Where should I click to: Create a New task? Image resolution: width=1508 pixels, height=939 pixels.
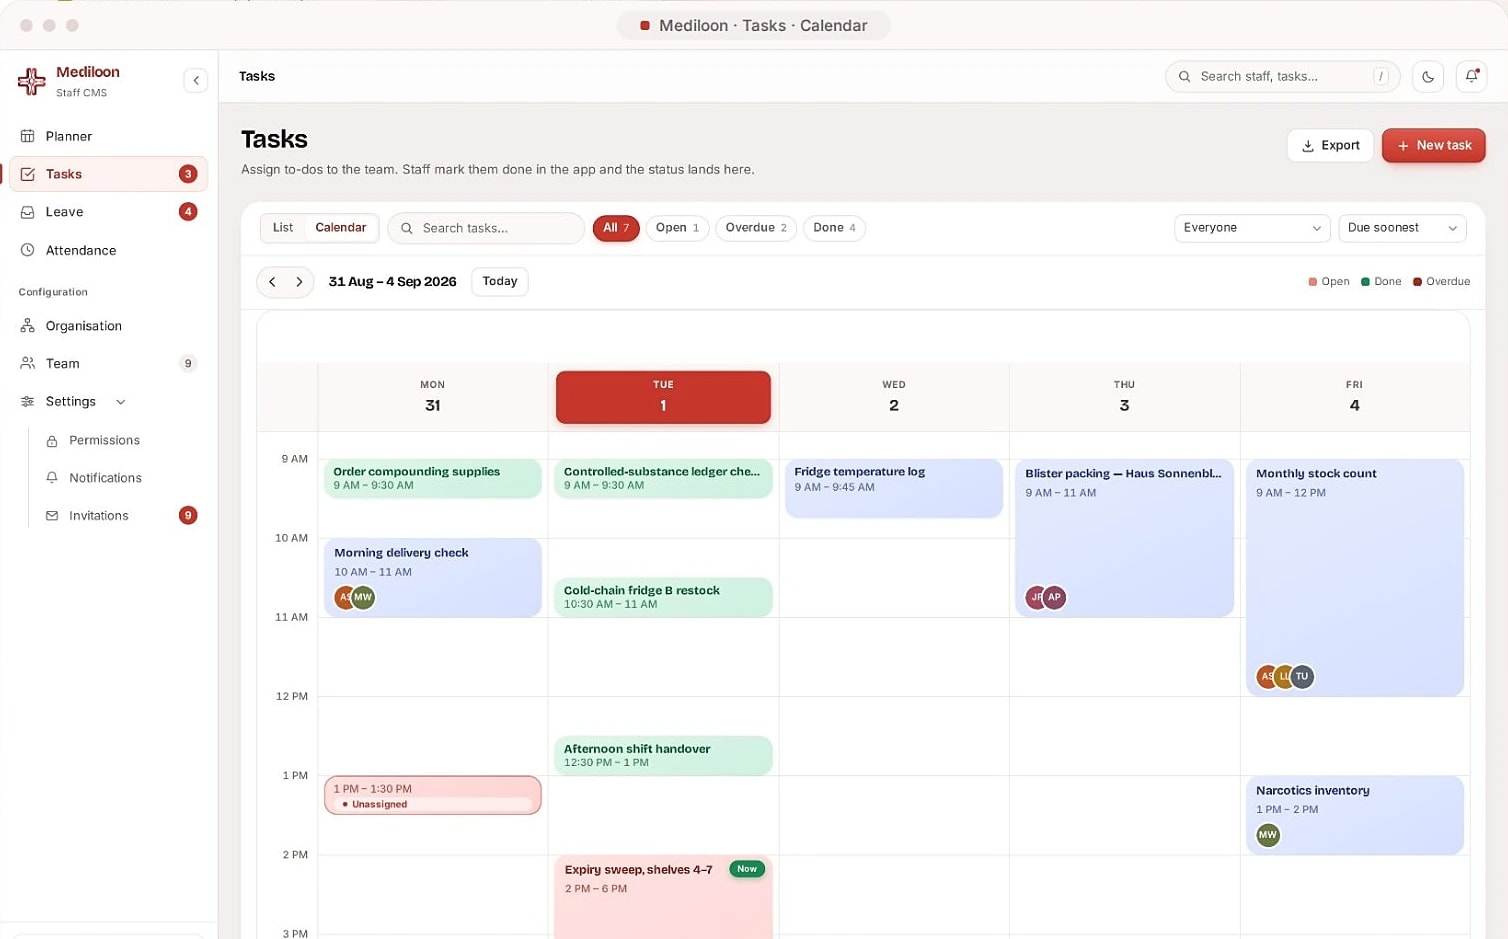[1433, 145]
